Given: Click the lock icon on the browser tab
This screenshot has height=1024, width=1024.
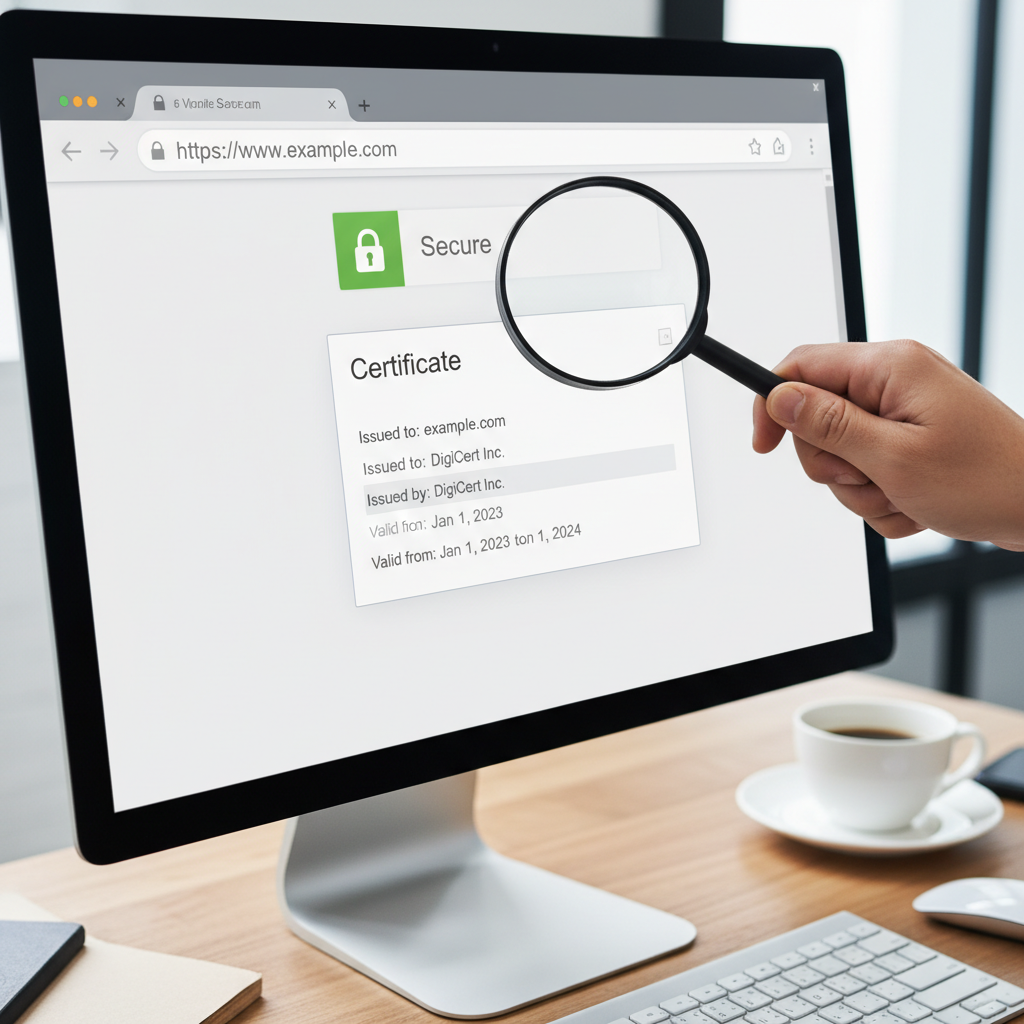Looking at the screenshot, I should 159,104.
